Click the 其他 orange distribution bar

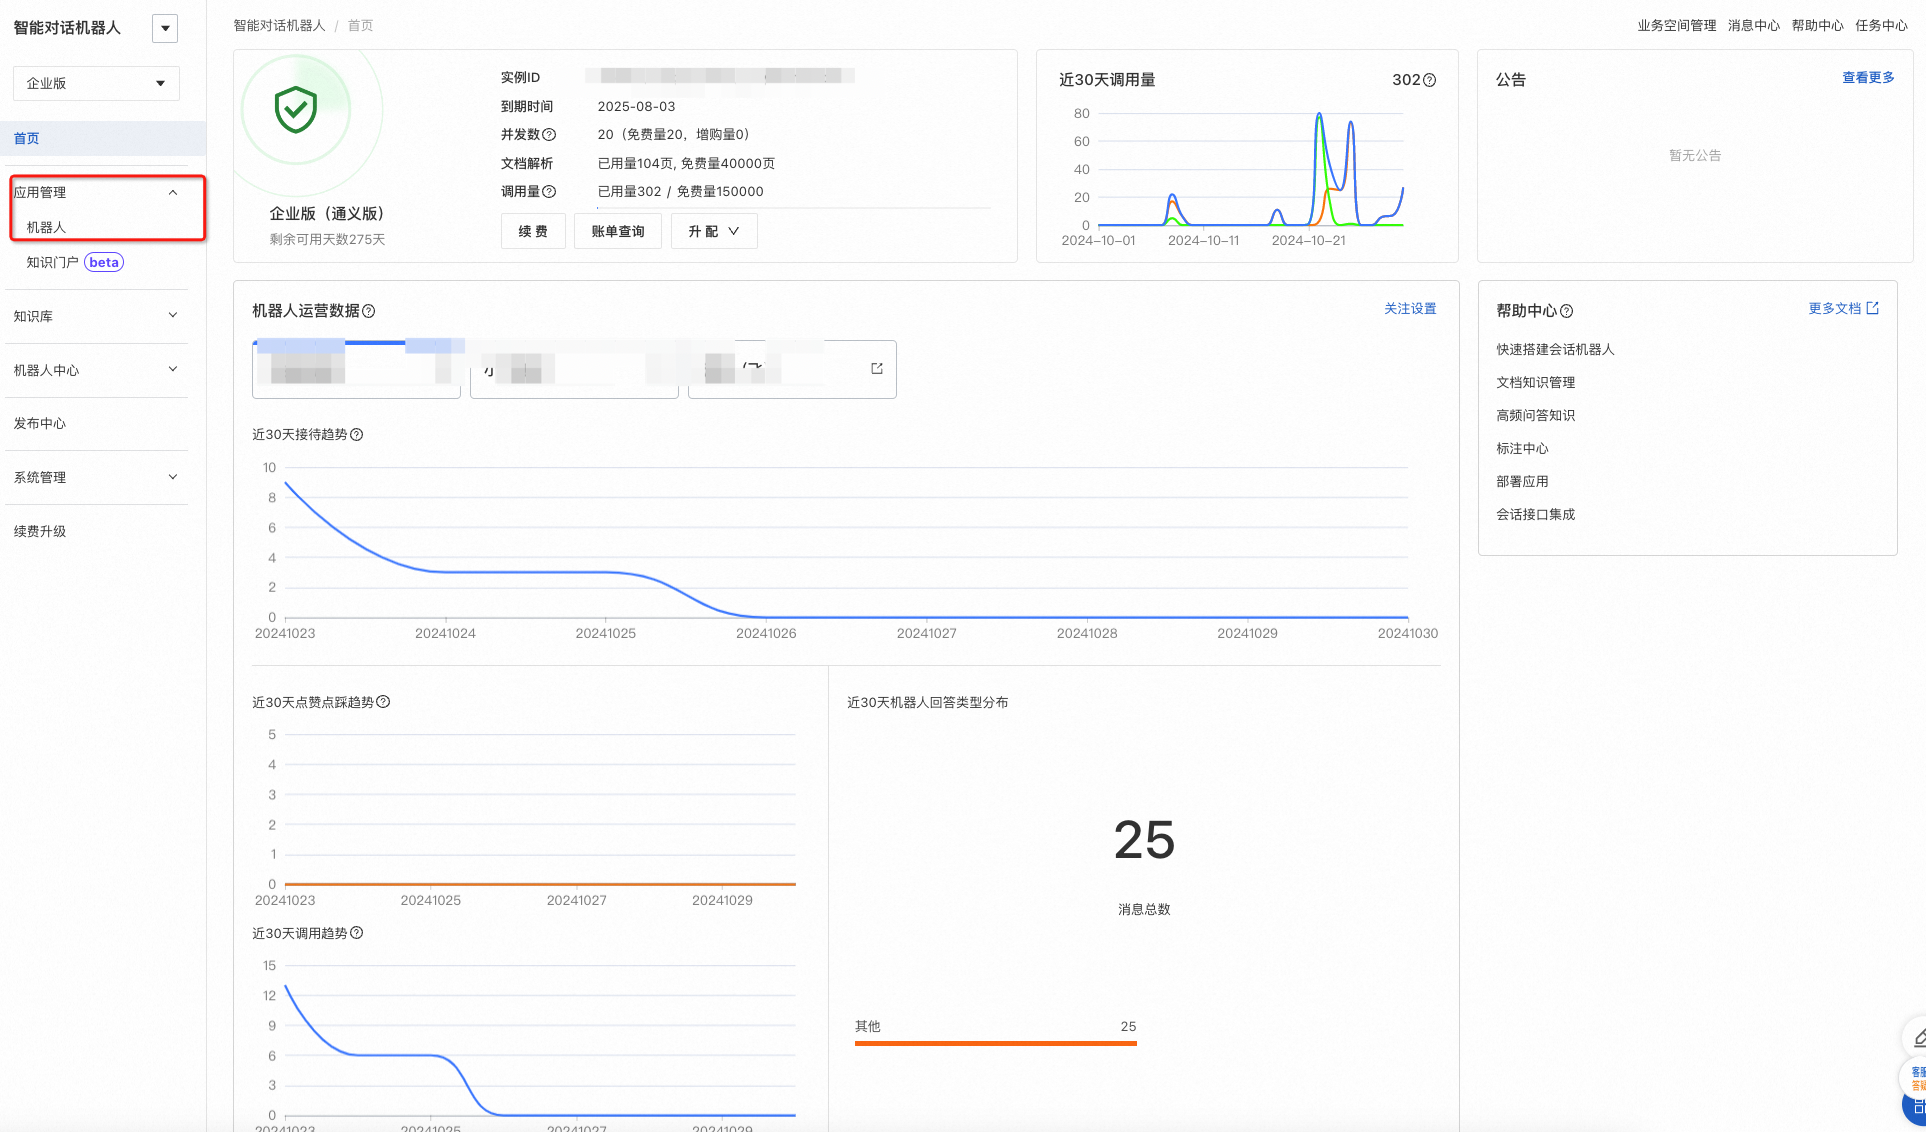point(996,1043)
